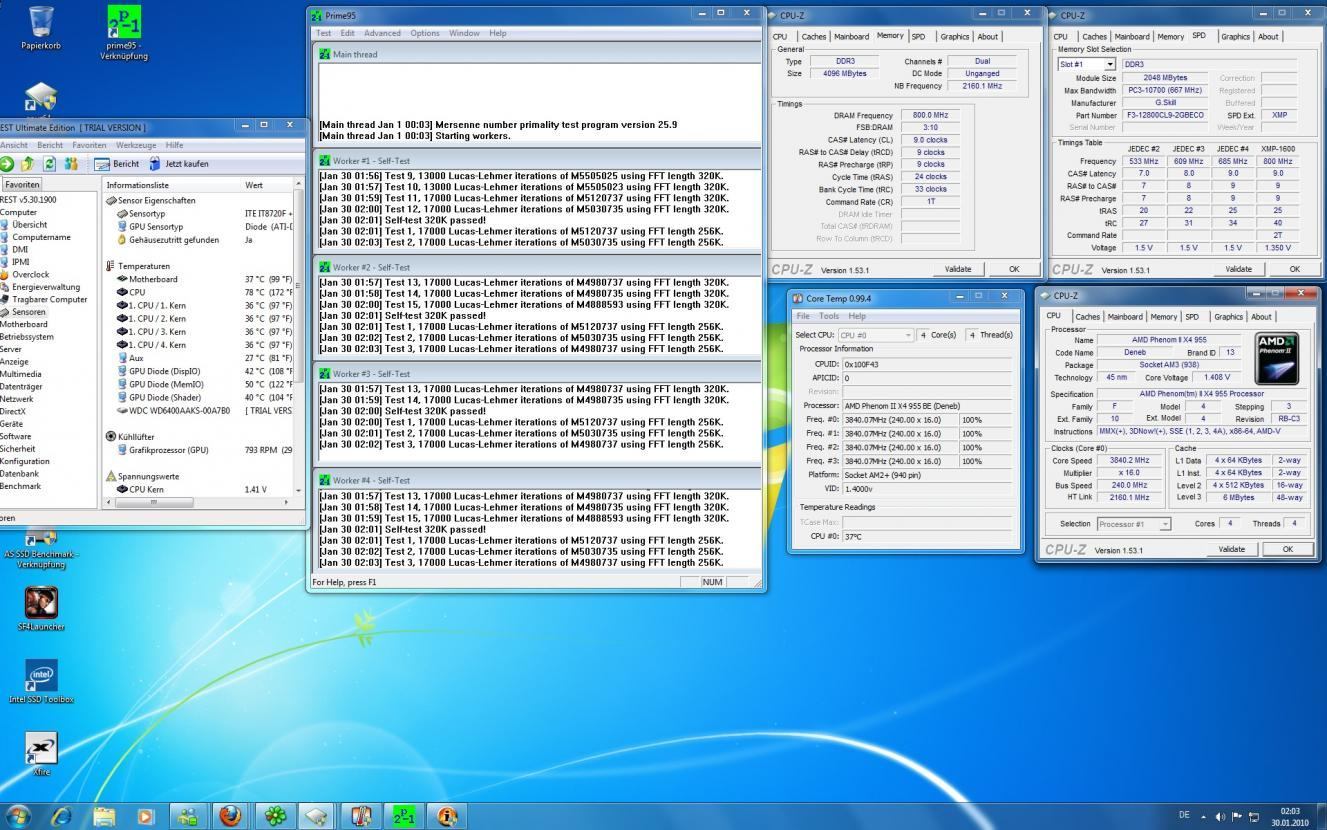This screenshot has width=1327, height=830.
Task: Open the Select CPU dropdown in Core Temp
Action: [x=875, y=335]
